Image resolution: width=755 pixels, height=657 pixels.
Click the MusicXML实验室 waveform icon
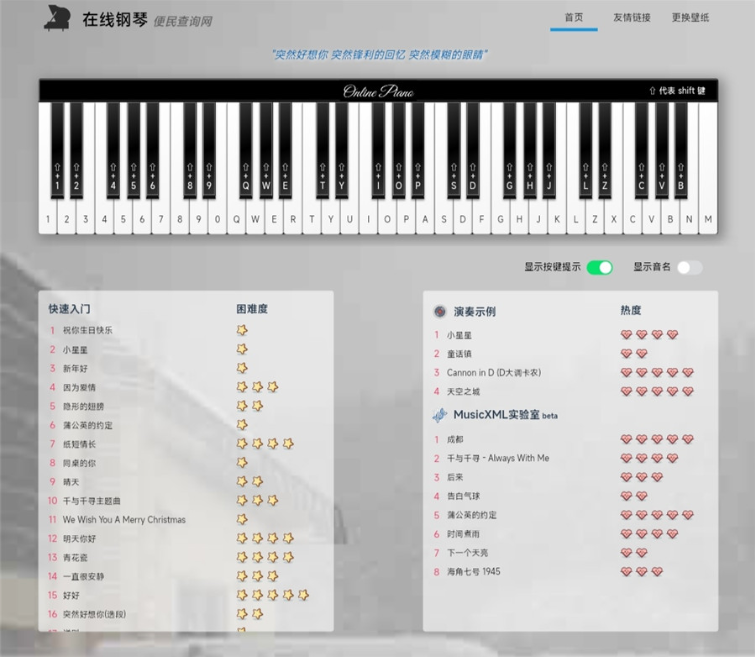440,414
